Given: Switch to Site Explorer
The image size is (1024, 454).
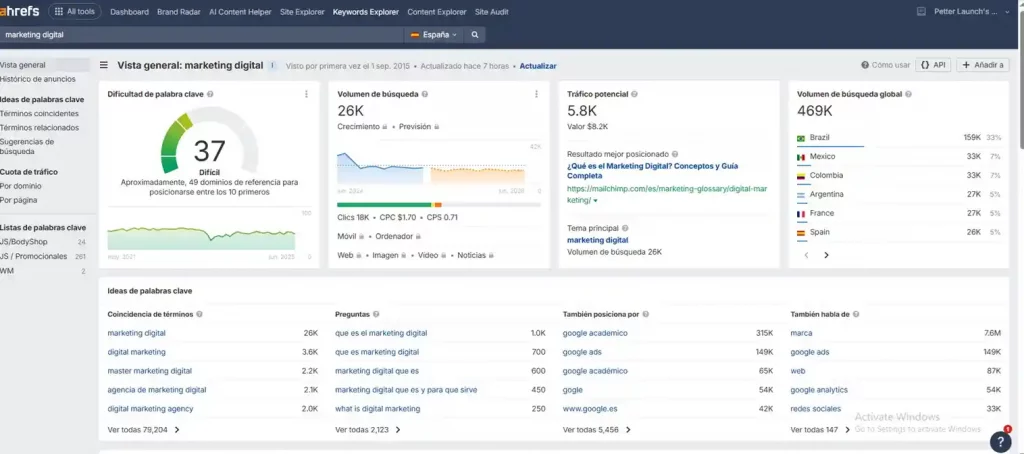Looking at the screenshot, I should pos(302,12).
